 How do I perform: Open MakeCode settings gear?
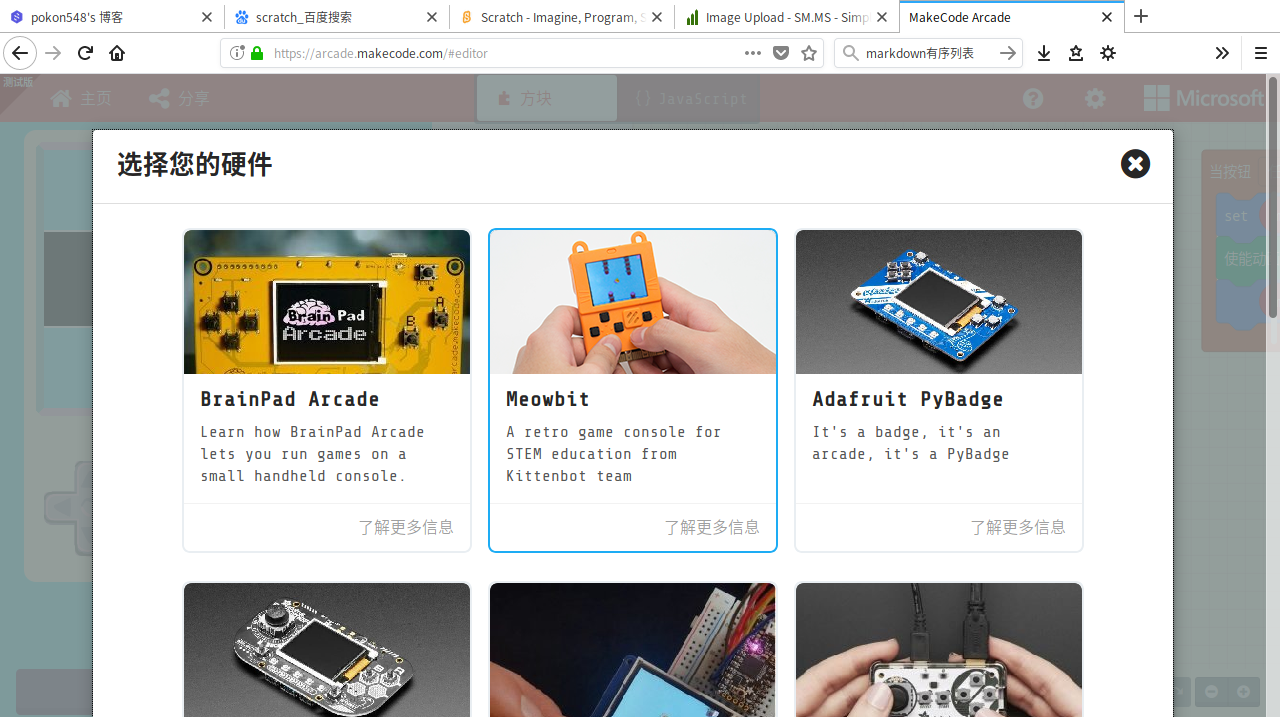tap(1096, 98)
